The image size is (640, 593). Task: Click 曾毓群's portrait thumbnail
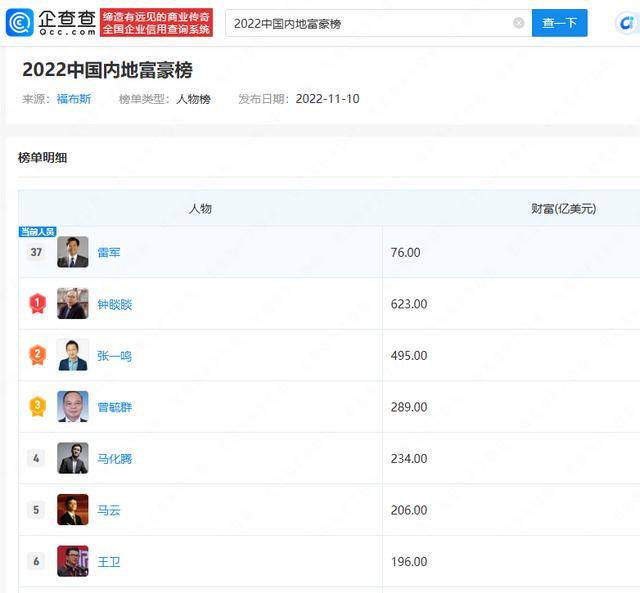point(73,406)
